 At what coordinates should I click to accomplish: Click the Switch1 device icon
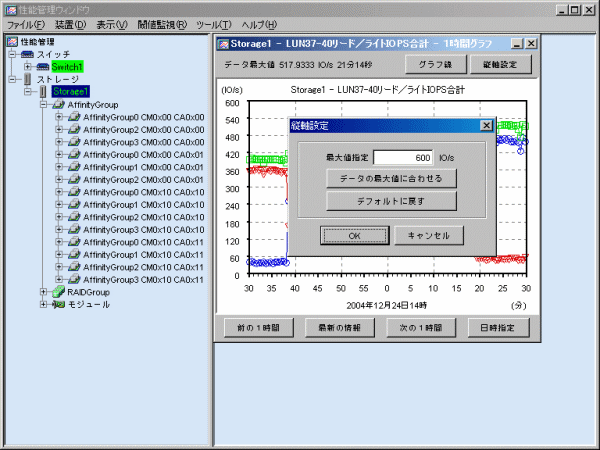coord(43,67)
